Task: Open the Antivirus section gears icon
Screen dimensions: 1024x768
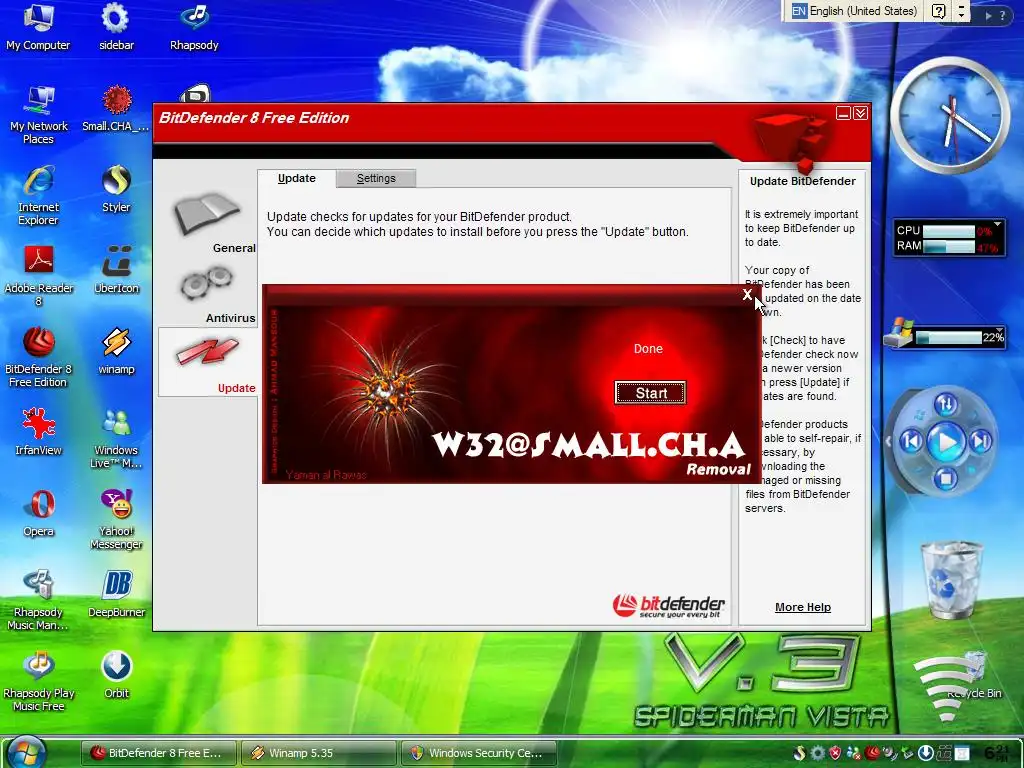Action: (x=206, y=283)
